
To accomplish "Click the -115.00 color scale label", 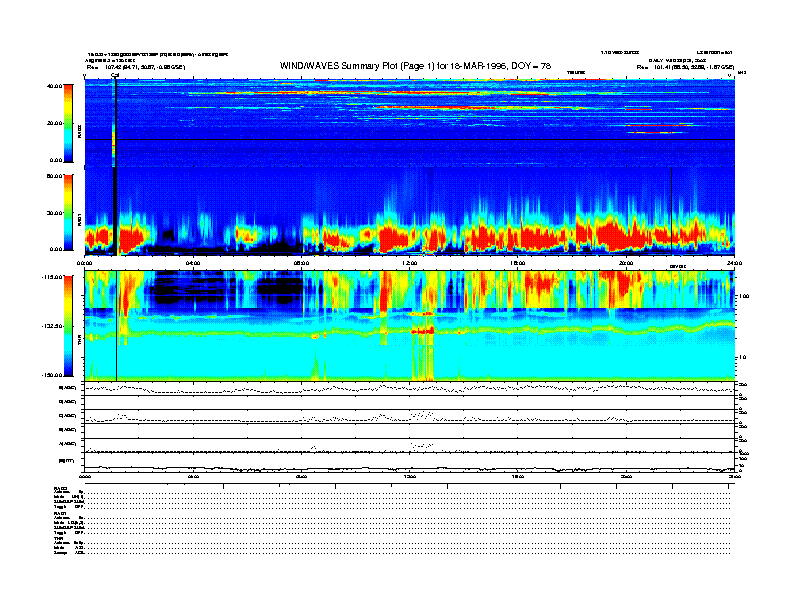I will [52, 277].
